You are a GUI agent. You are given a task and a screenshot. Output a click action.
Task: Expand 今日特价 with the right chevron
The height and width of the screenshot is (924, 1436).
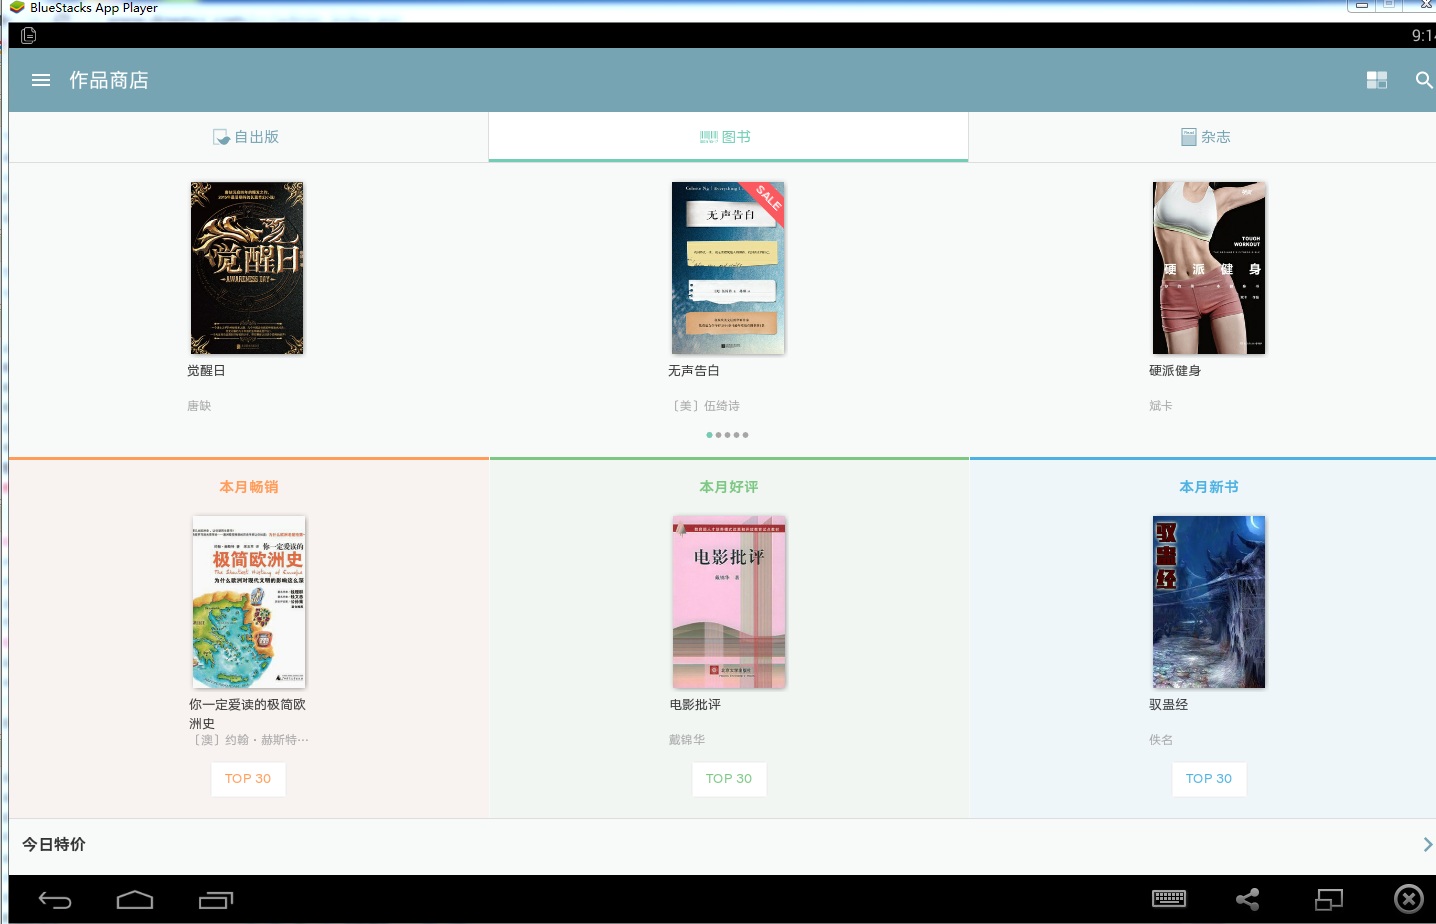click(1428, 845)
